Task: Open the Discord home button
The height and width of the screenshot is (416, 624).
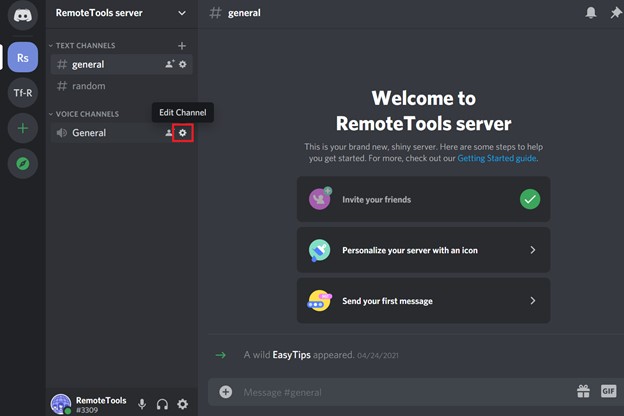Action: coord(23,15)
